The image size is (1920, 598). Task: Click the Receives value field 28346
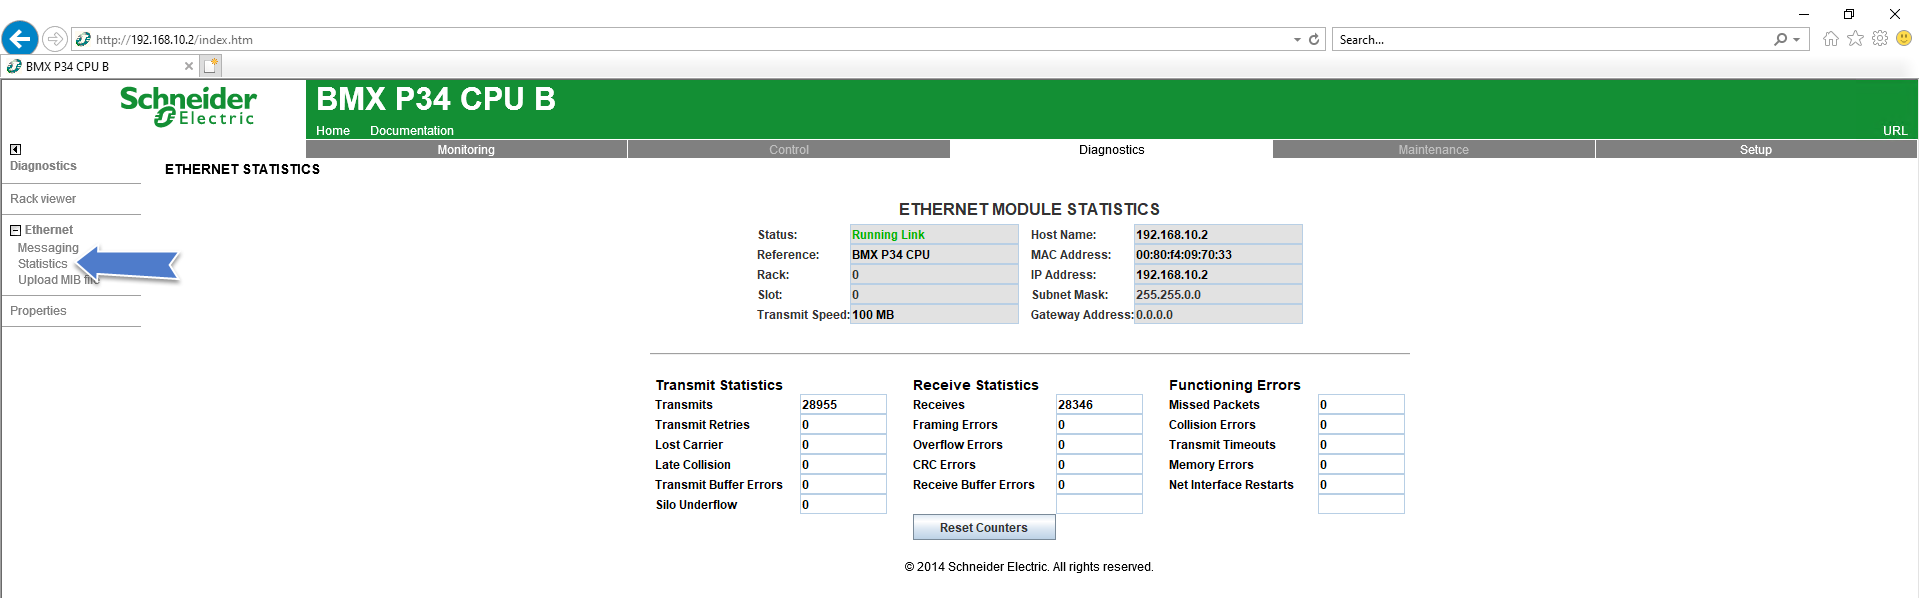pyautogui.click(x=1099, y=404)
